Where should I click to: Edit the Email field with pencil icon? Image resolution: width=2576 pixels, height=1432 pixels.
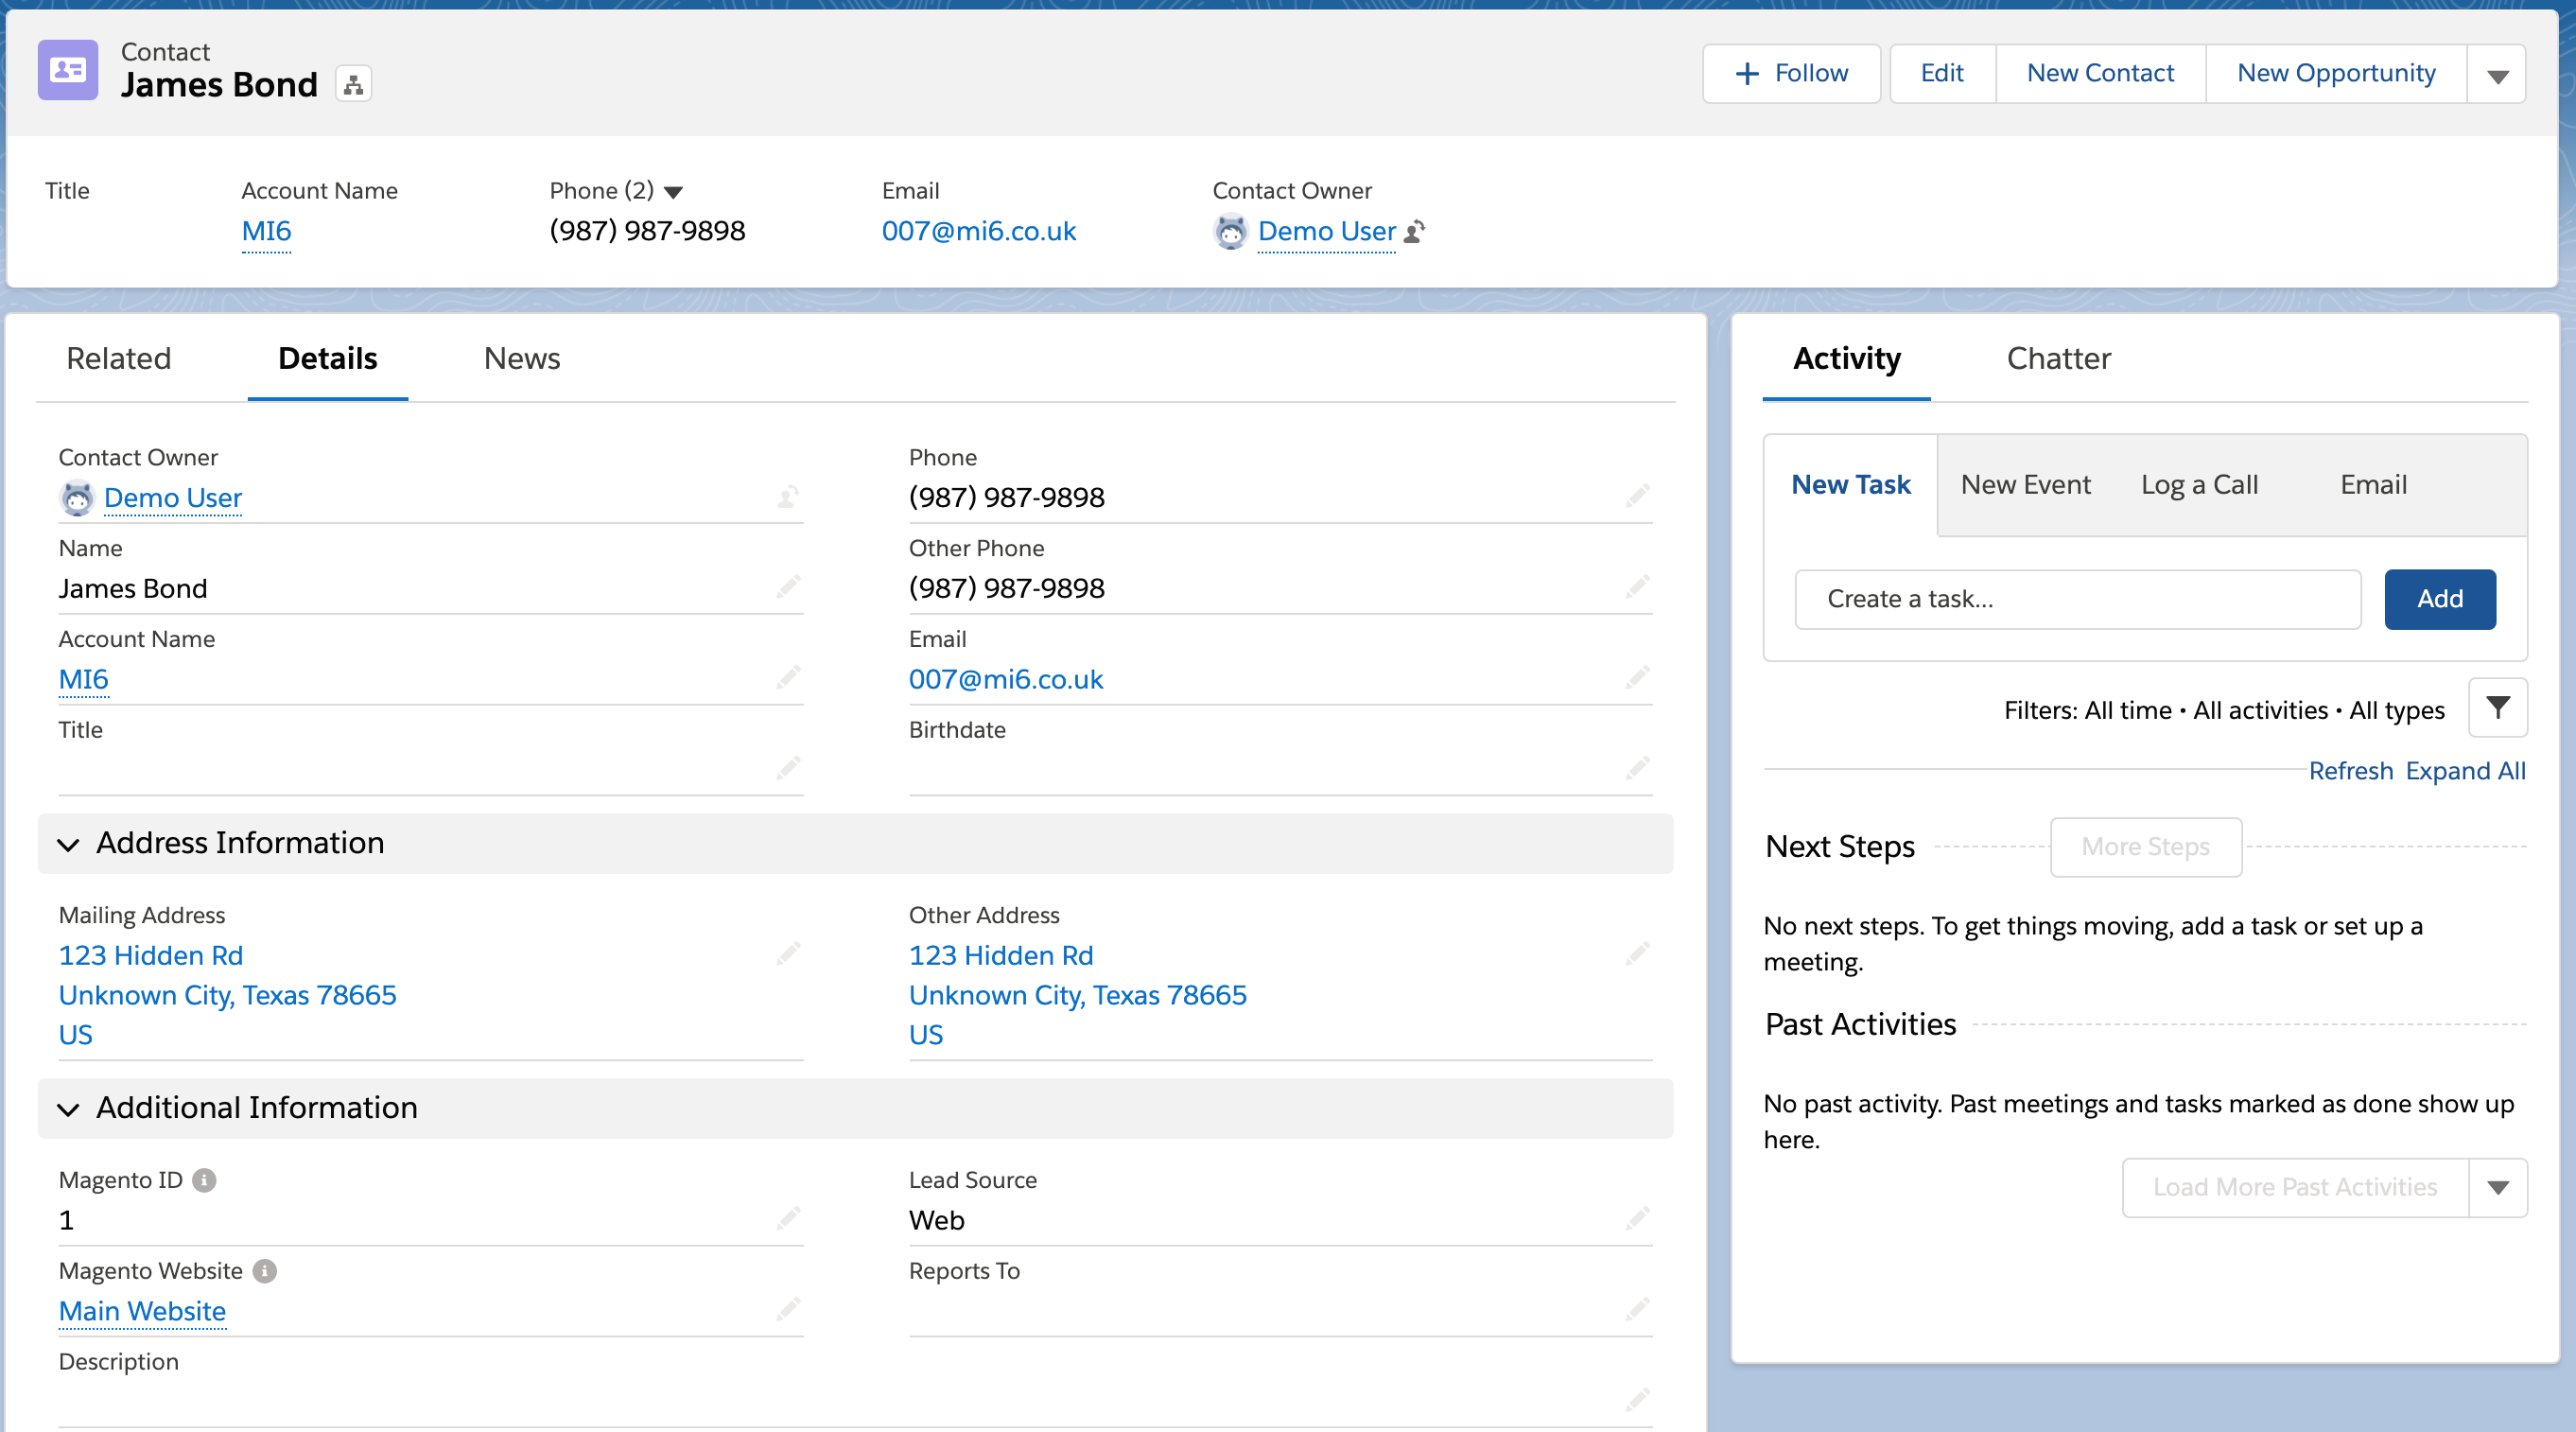pyautogui.click(x=1637, y=678)
